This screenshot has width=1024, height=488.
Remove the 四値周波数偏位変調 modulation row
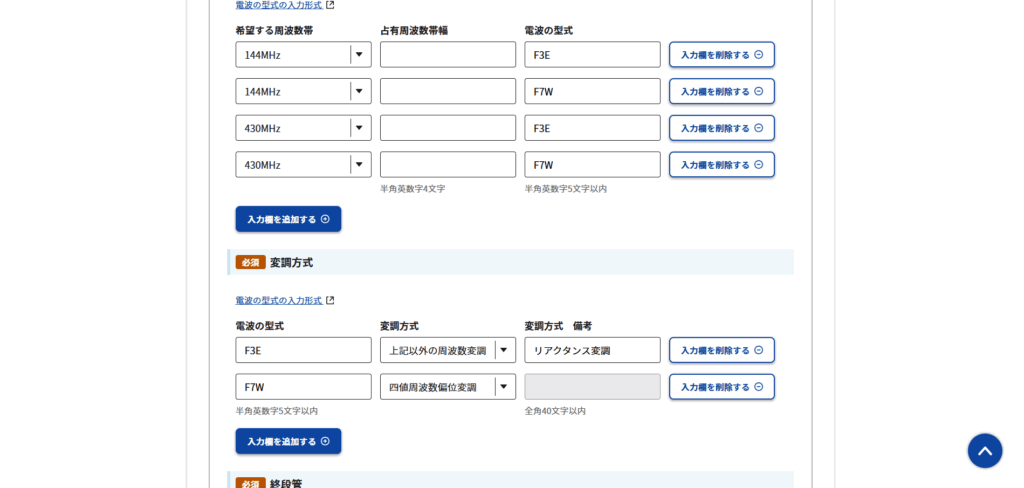click(721, 387)
